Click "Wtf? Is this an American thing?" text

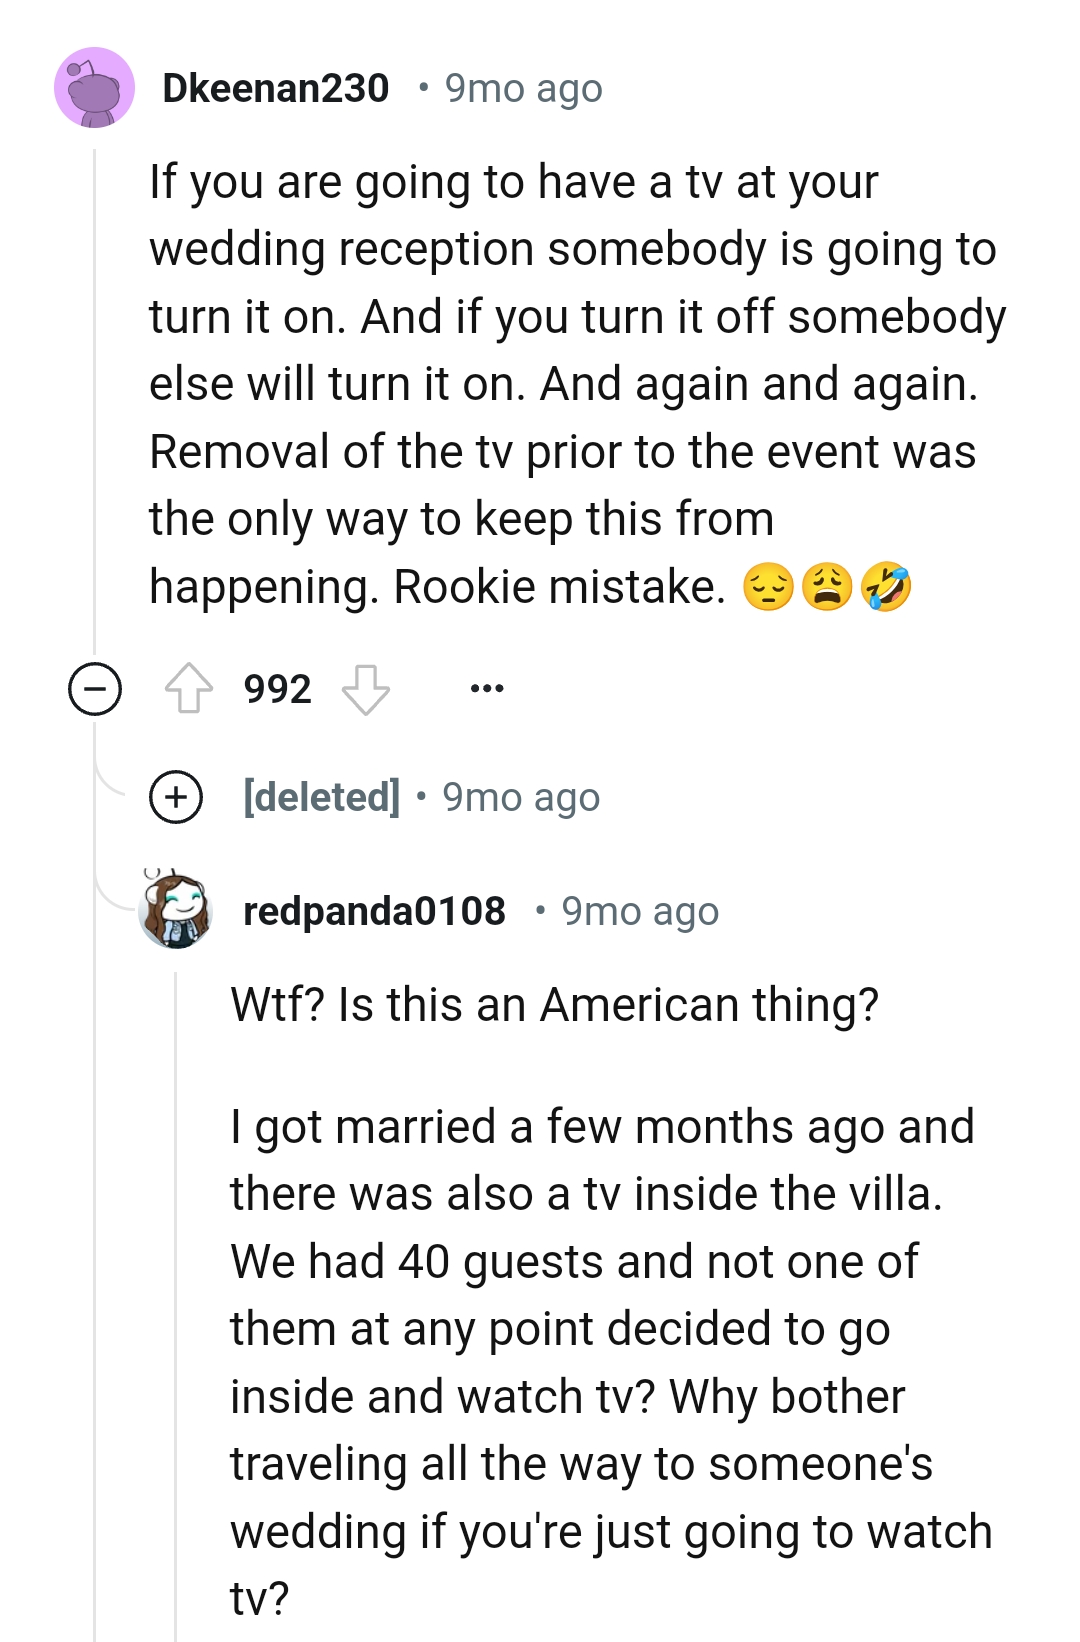point(554,1004)
